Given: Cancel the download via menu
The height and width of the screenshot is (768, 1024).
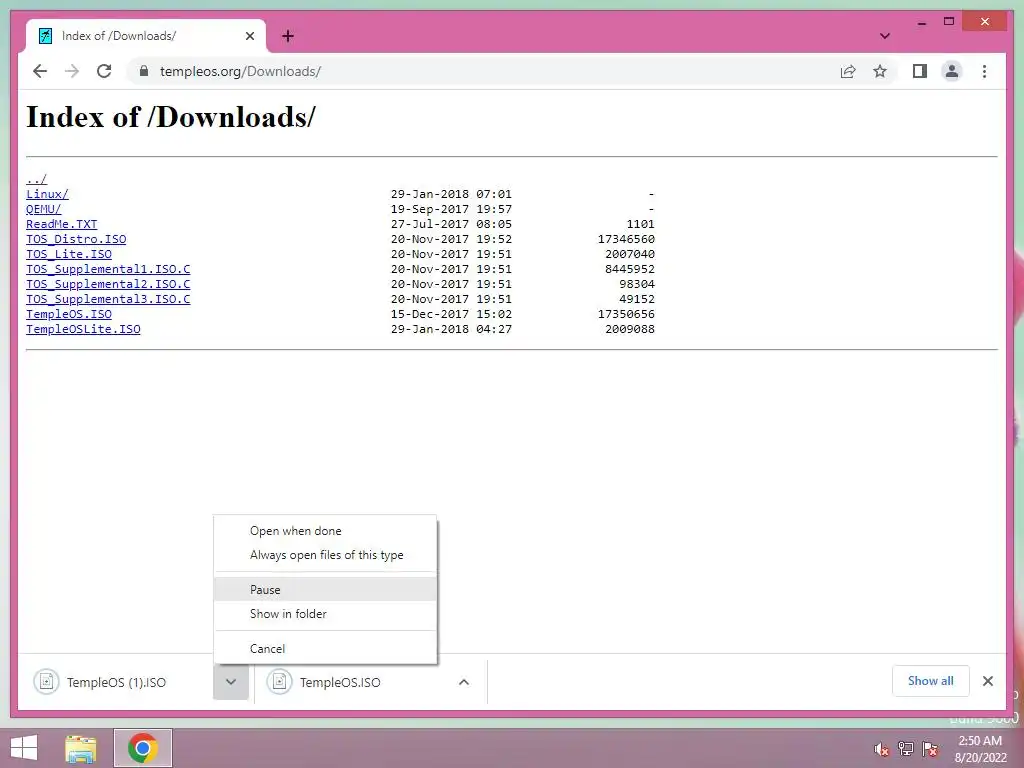Looking at the screenshot, I should pos(325,648).
